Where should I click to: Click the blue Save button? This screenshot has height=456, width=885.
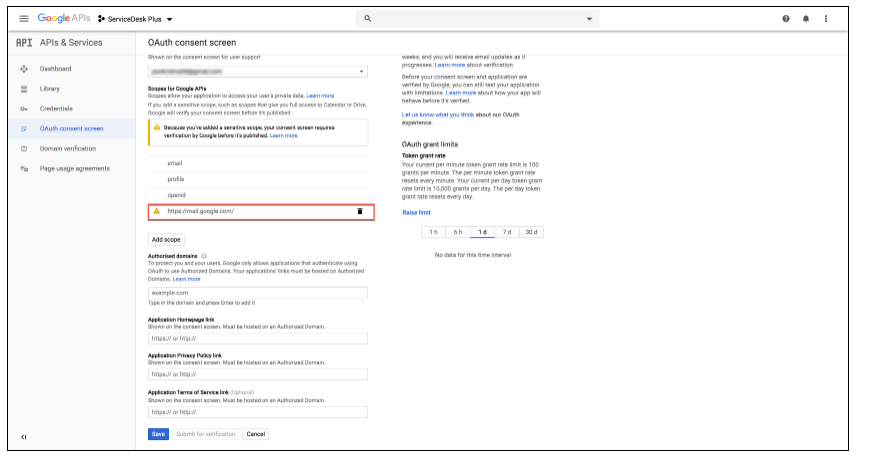click(158, 434)
